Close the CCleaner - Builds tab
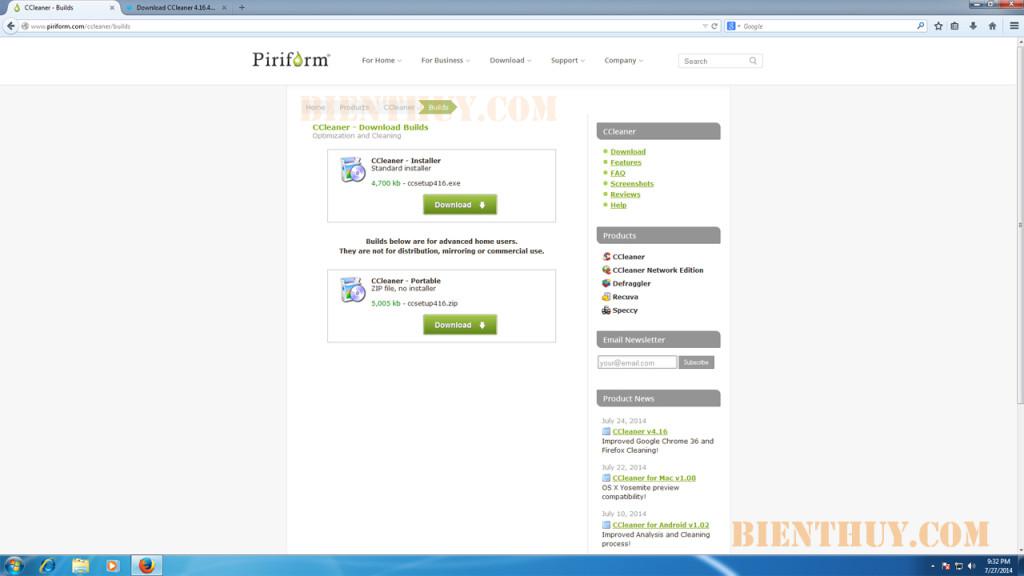This screenshot has width=1024, height=576. coord(112,7)
